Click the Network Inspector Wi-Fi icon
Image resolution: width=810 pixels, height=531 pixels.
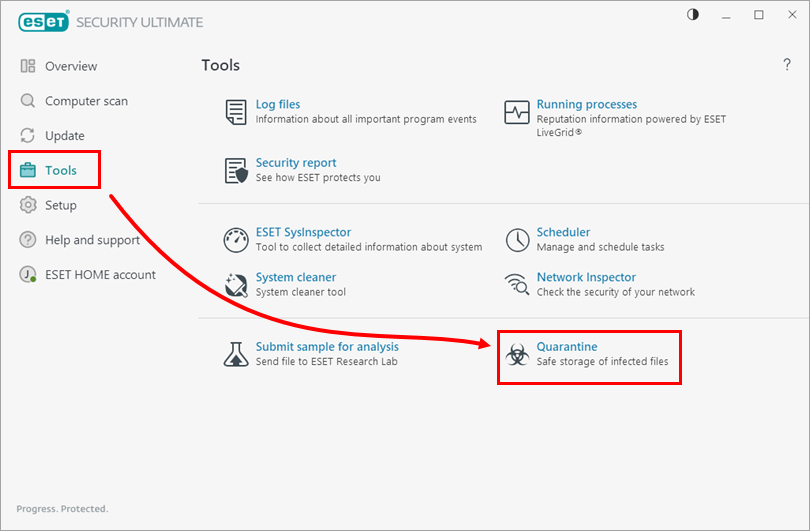tap(517, 285)
